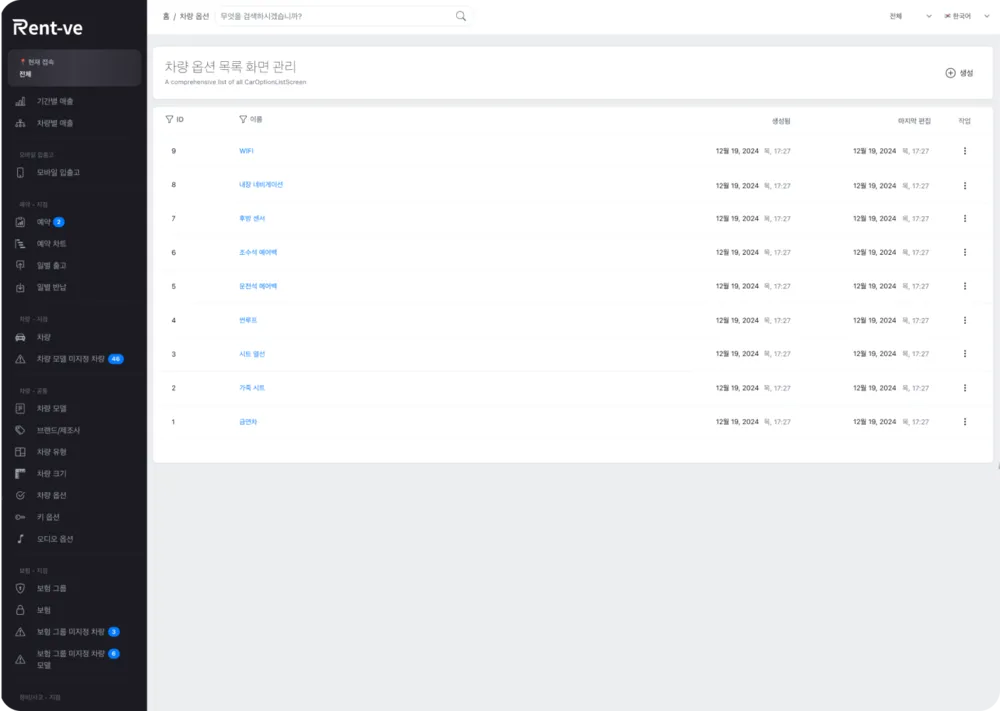Select the car icon for 차량
1000x711 pixels.
20,337
